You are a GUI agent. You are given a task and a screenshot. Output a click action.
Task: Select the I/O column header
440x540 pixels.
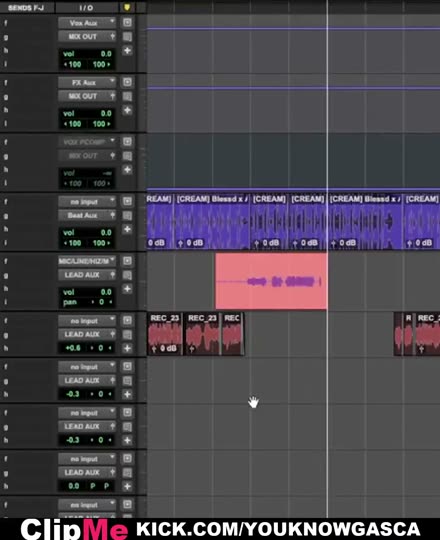(86, 8)
